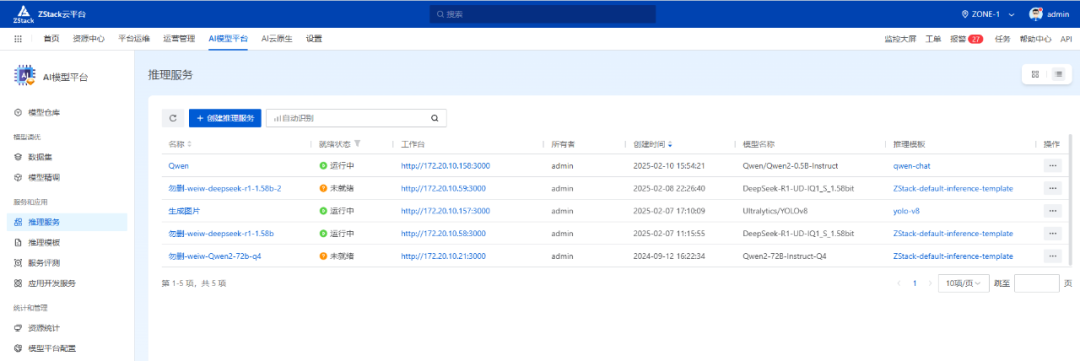Open 帮助中心 link

coord(1035,39)
